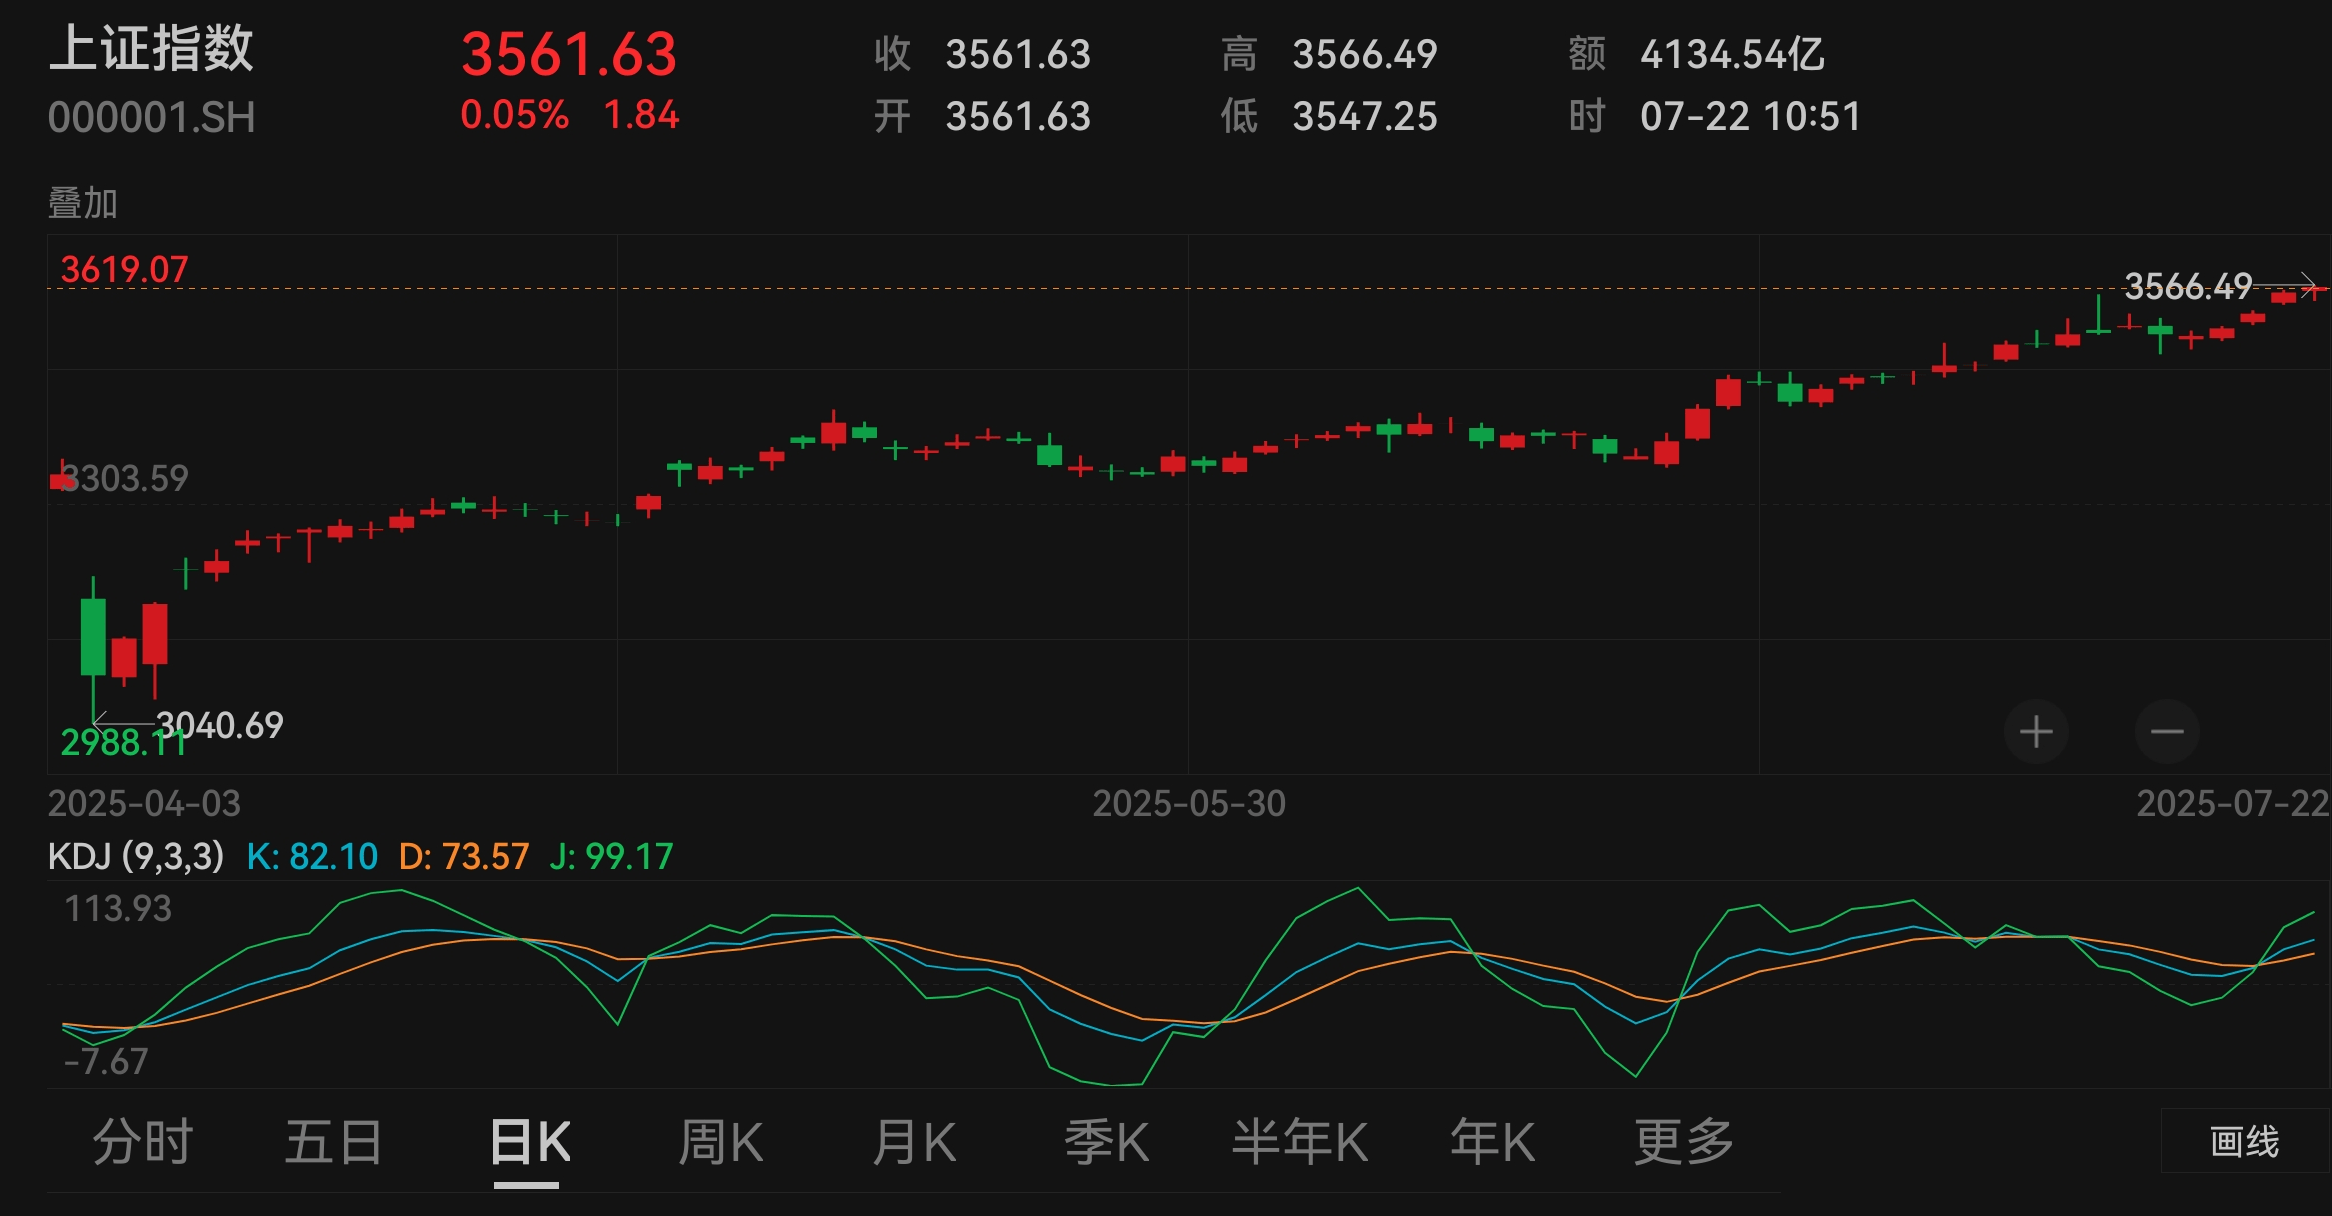
Task: Open the 月K monthly chart tab
Action: click(914, 1142)
